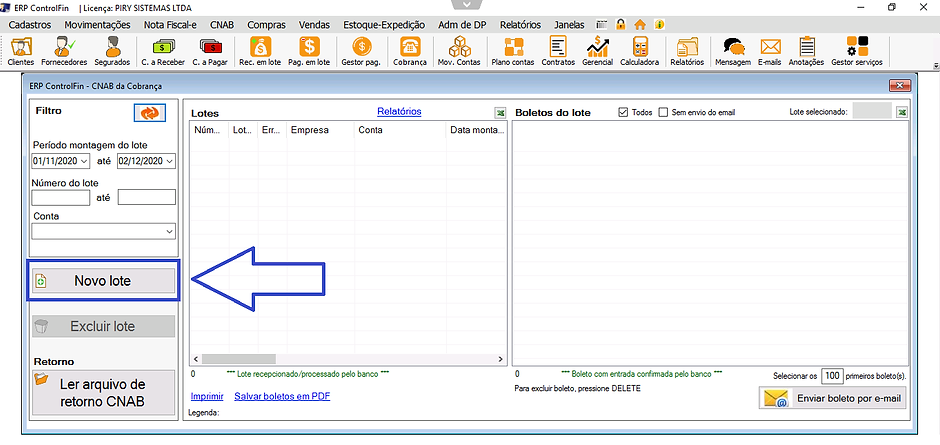Image resolution: width=940 pixels, height=445 pixels.
Task: Open the Estoque-Expedição menu
Action: pyautogui.click(x=384, y=25)
